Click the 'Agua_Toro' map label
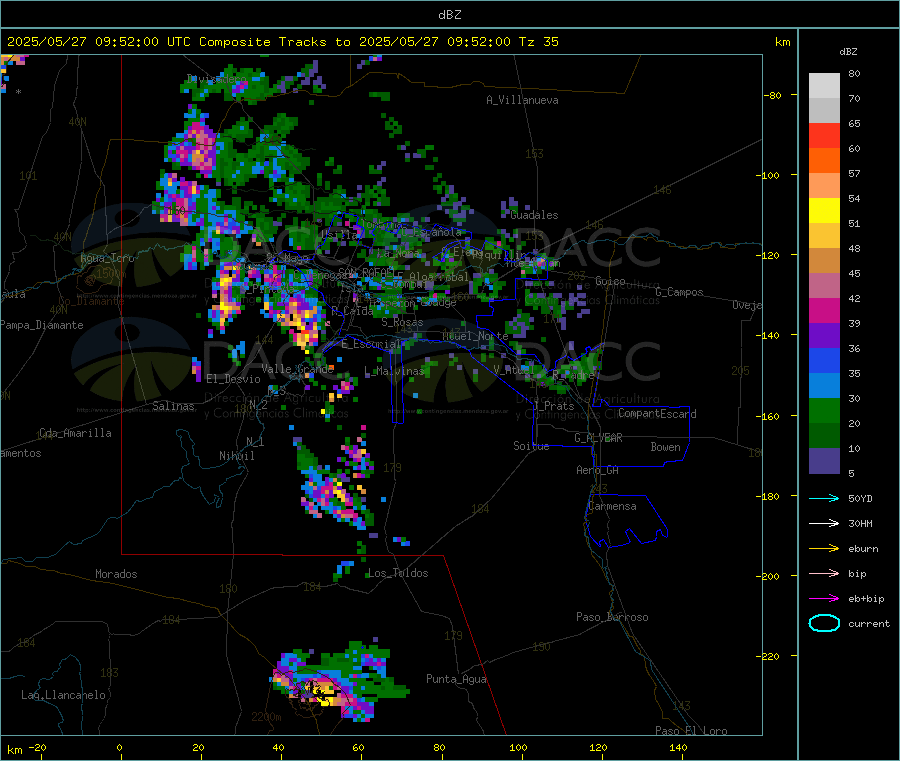This screenshot has width=900, height=761. (x=107, y=258)
